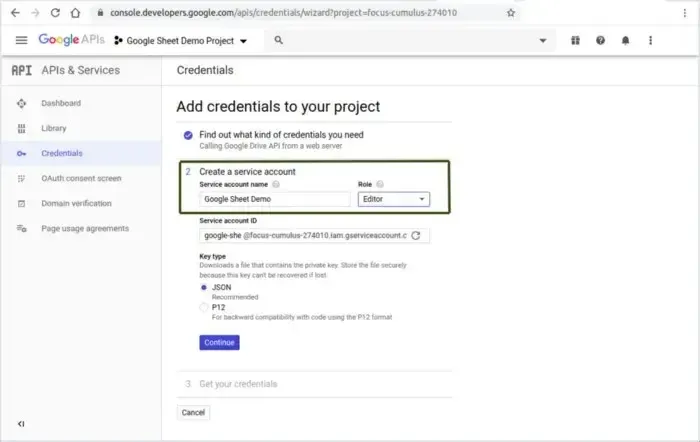700x442 pixels.
Task: Expand step 3 Get your credentials
Action: pyautogui.click(x=238, y=384)
